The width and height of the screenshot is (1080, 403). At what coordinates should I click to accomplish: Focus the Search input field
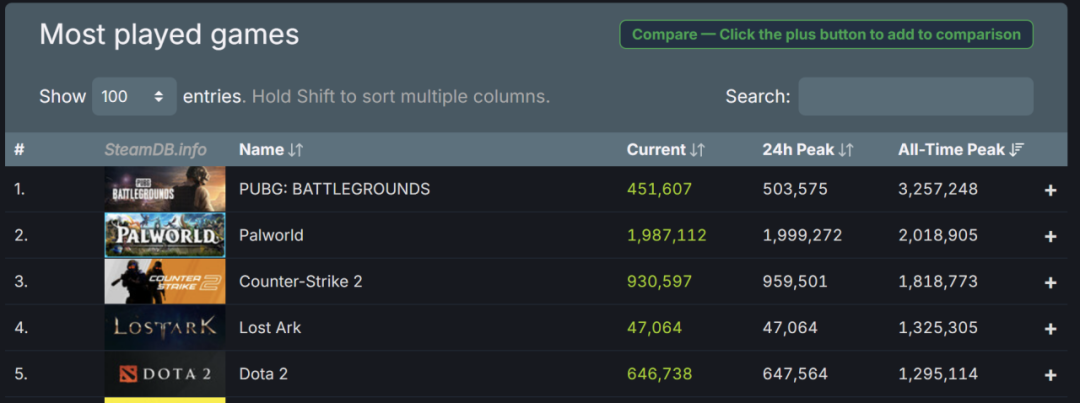pos(915,97)
